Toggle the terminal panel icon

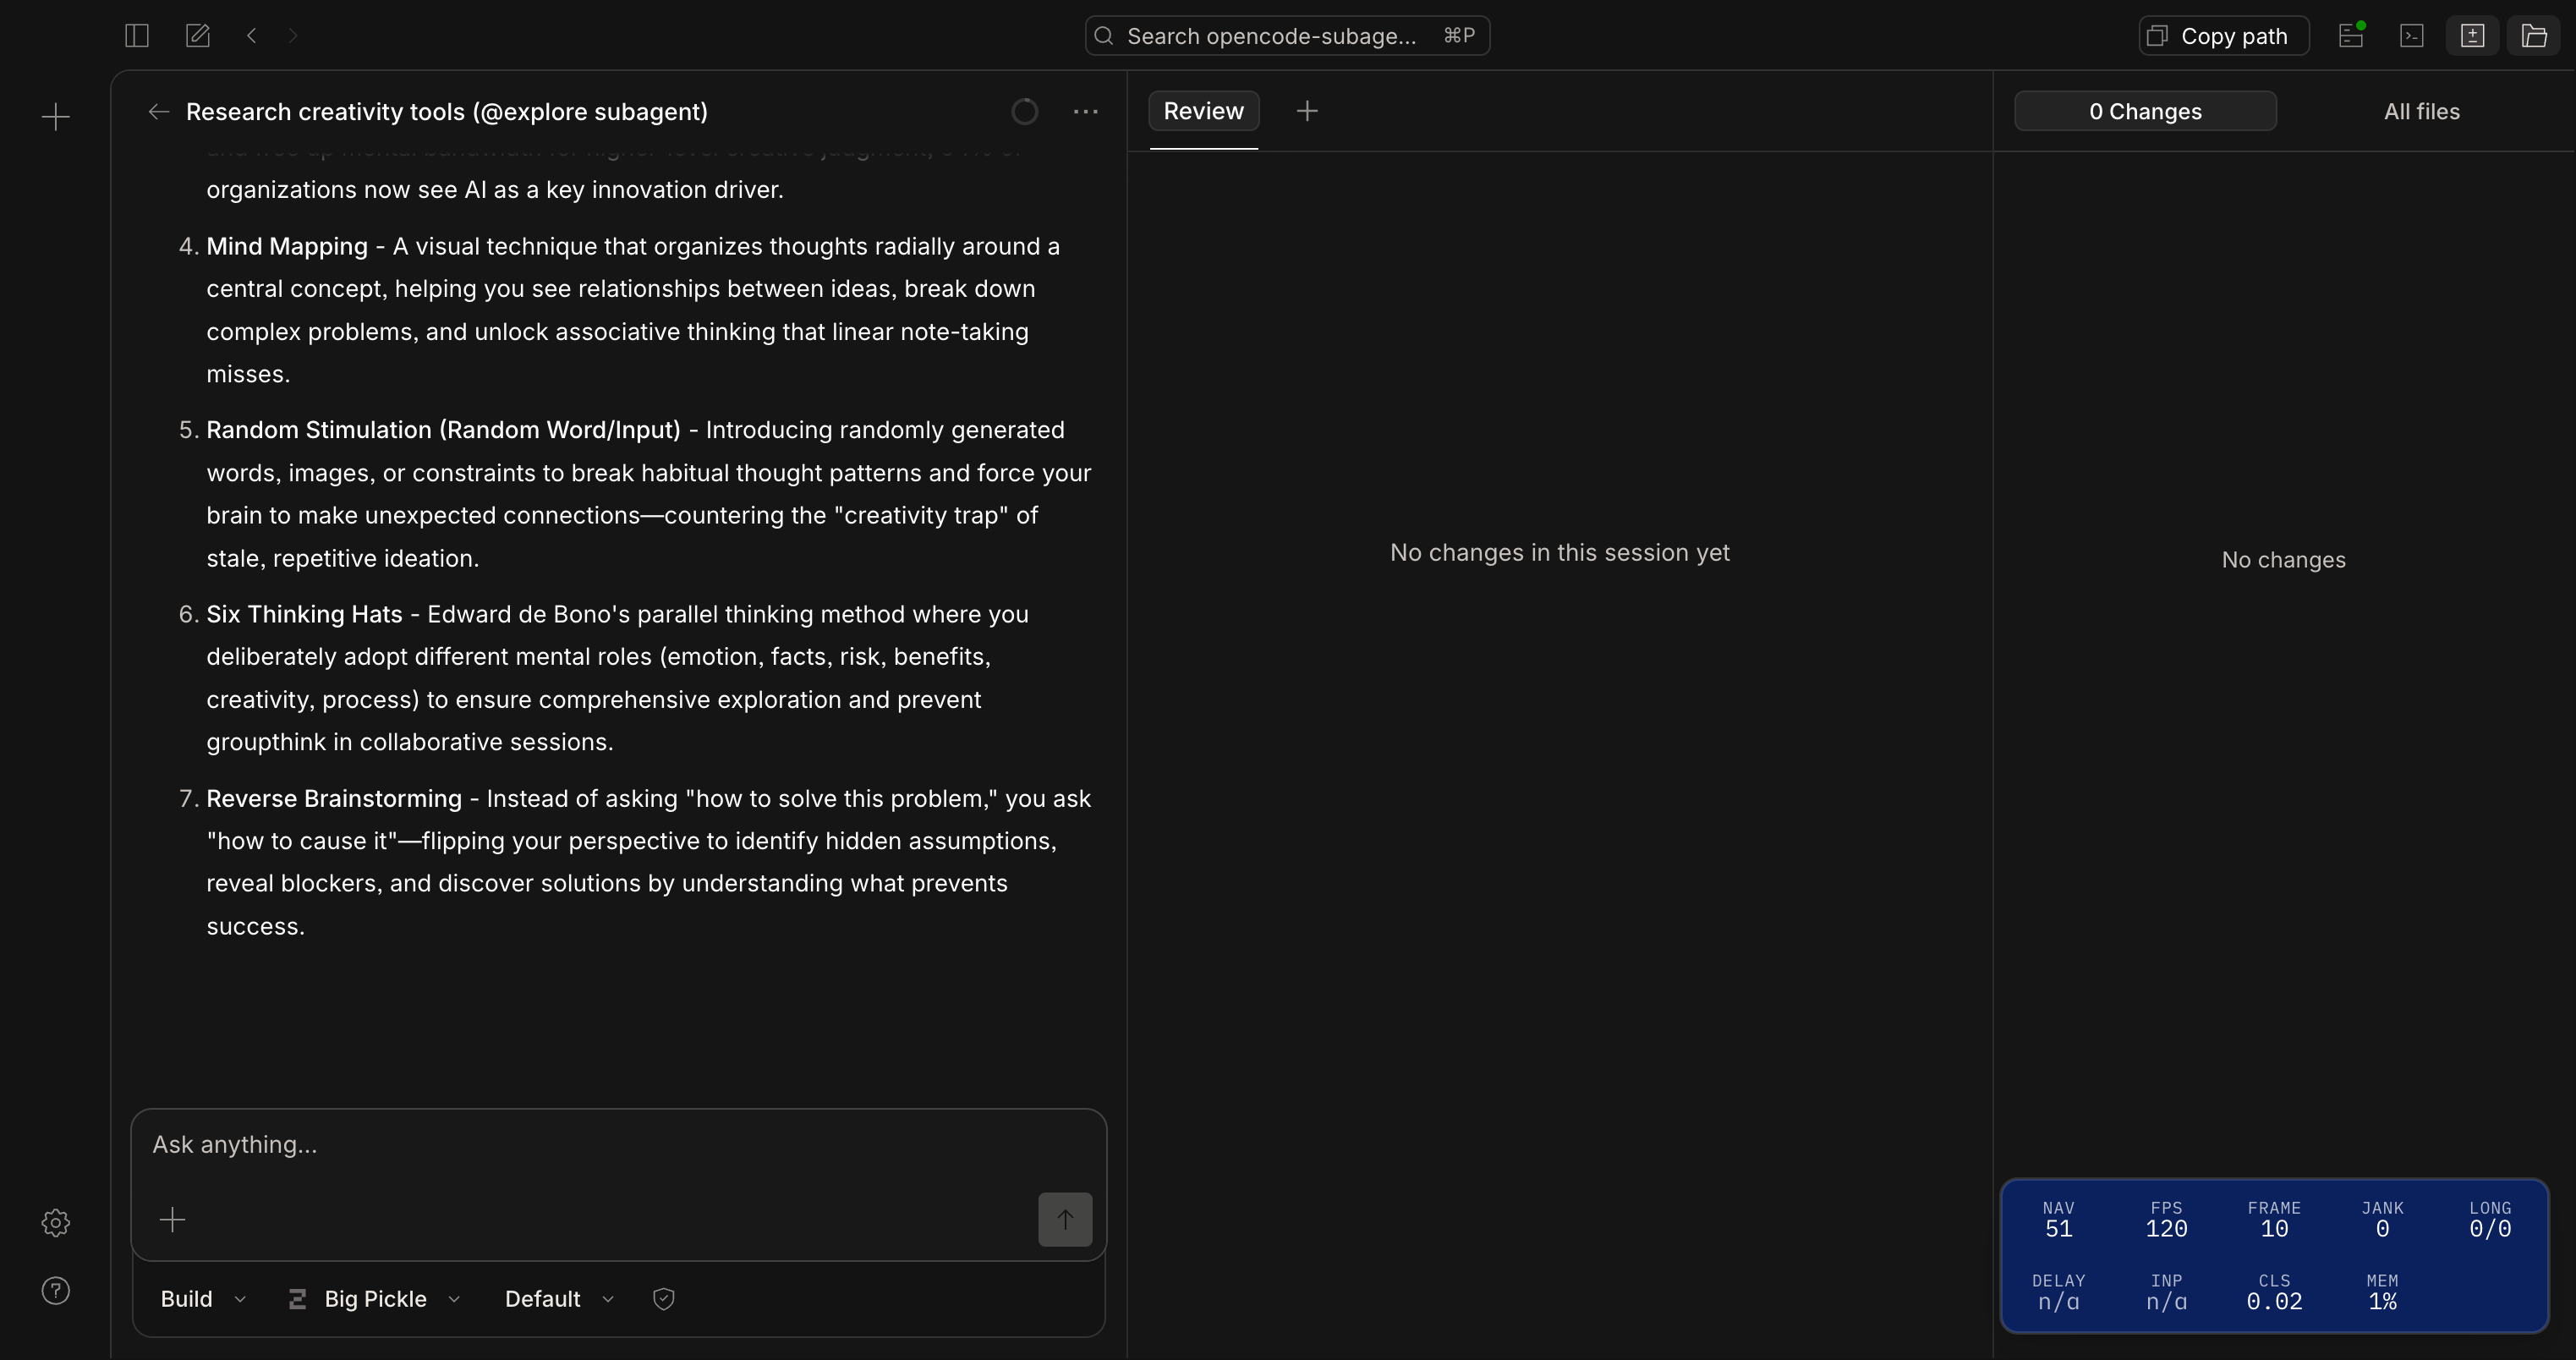(2412, 36)
